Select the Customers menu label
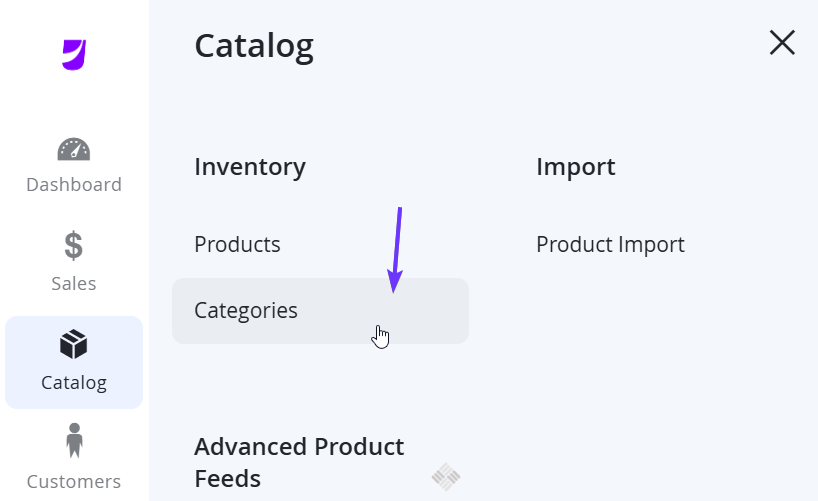The width and height of the screenshot is (818, 501). click(x=74, y=481)
